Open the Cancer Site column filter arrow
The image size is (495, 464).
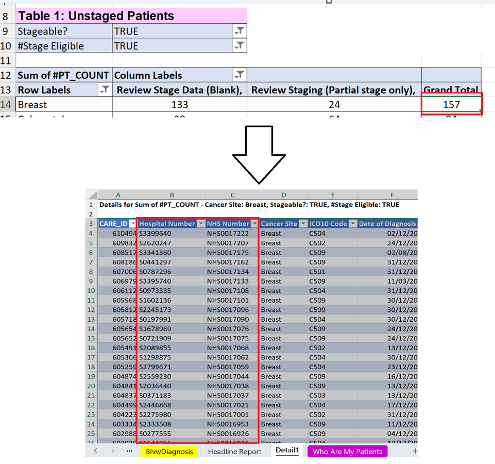tap(303, 223)
